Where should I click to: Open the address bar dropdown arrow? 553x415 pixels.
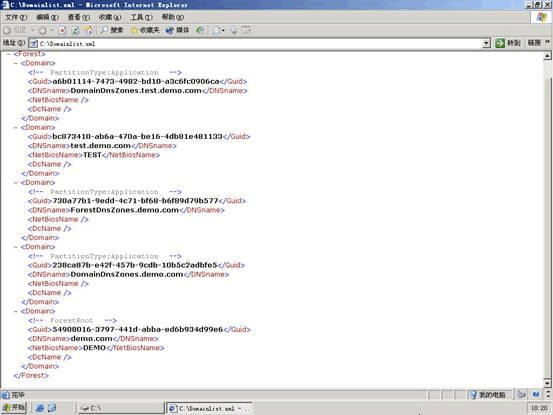pyautogui.click(x=486, y=43)
